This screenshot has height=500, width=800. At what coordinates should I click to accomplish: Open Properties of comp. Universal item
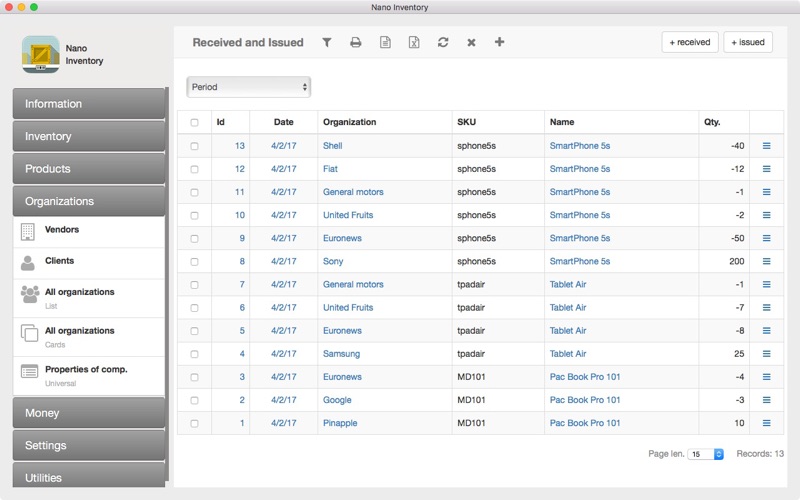pos(89,376)
